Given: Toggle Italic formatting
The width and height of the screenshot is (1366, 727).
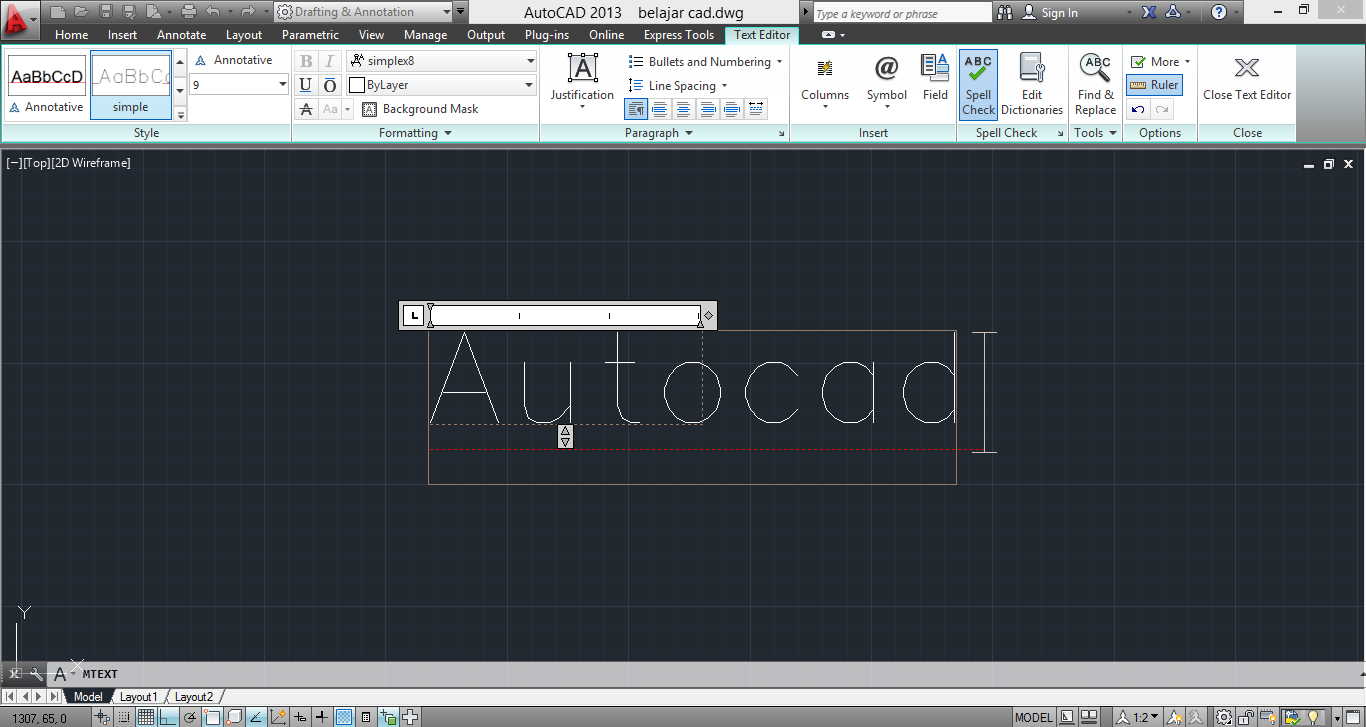Looking at the screenshot, I should pos(329,61).
